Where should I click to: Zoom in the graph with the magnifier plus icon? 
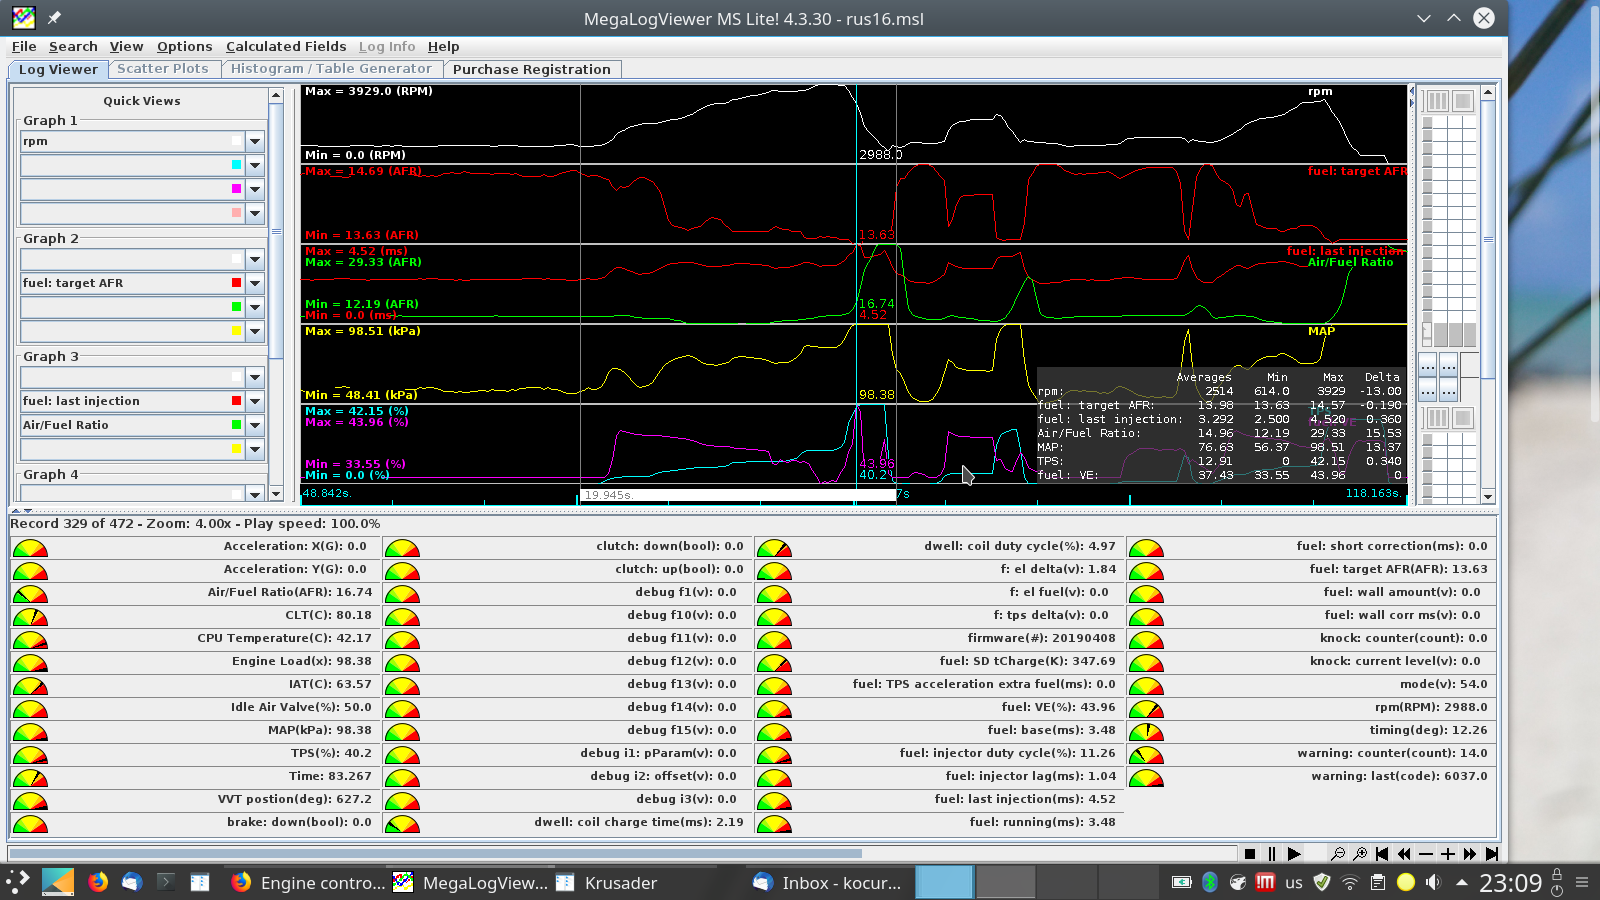[1360, 854]
